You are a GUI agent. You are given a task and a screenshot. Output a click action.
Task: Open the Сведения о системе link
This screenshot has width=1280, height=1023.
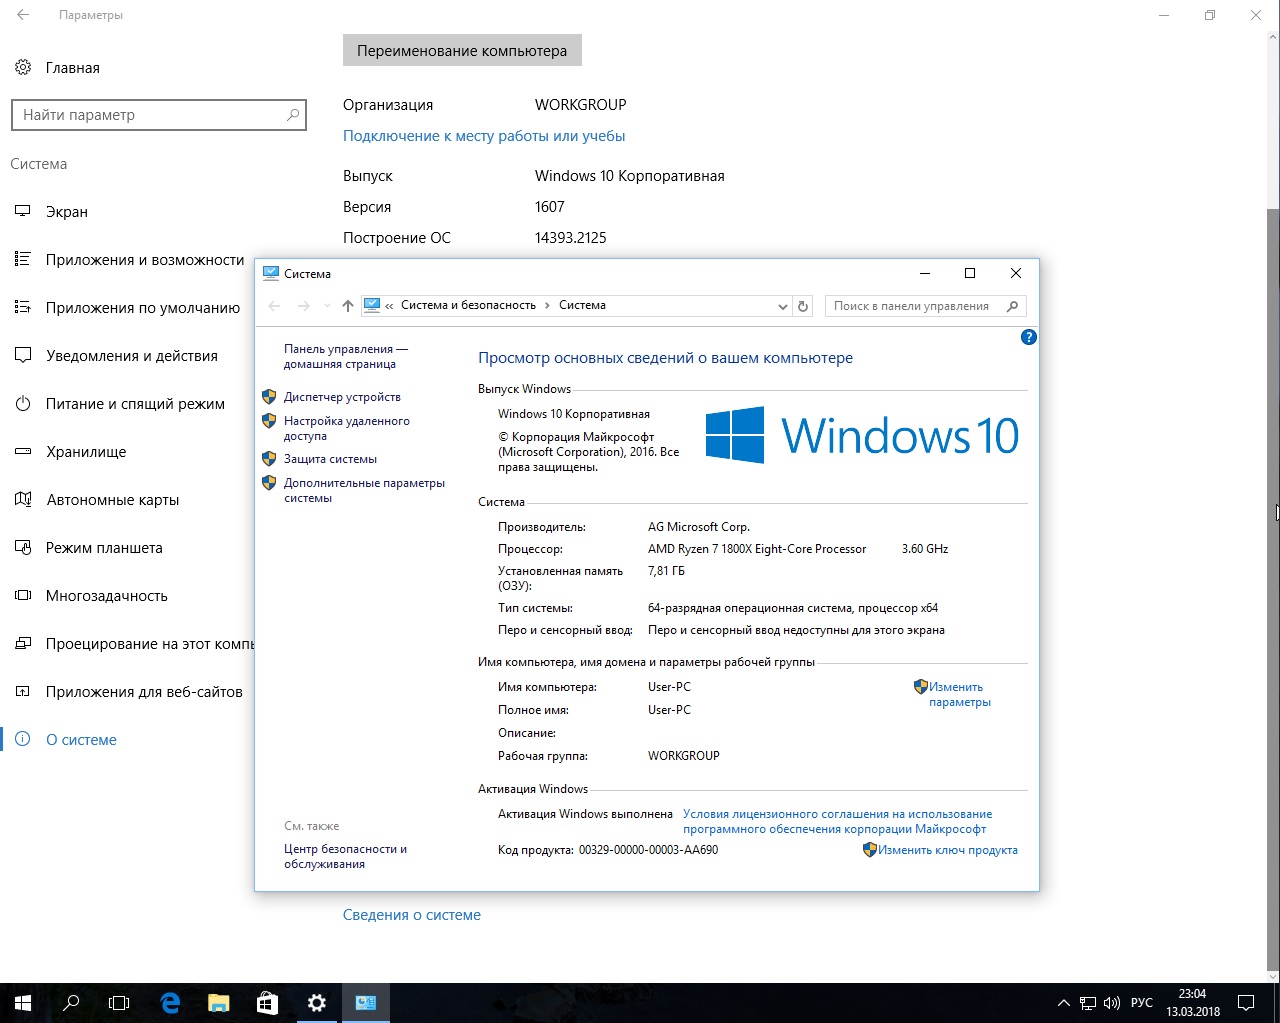pyautogui.click(x=412, y=915)
